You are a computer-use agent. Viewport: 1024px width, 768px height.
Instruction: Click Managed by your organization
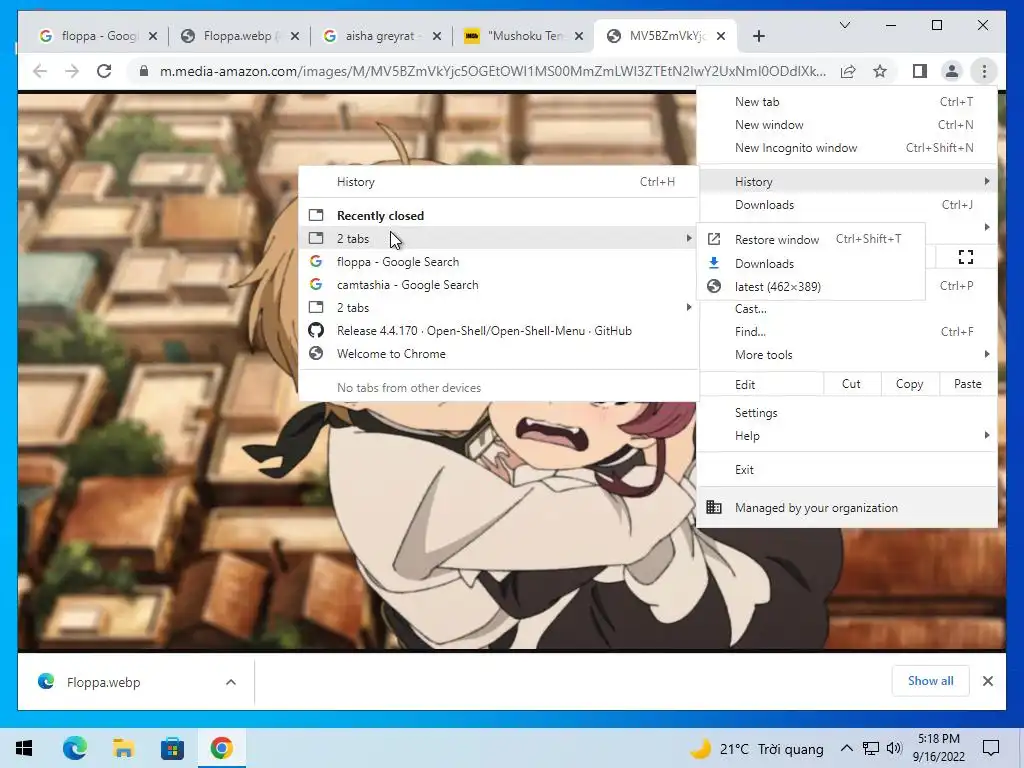click(x=847, y=507)
